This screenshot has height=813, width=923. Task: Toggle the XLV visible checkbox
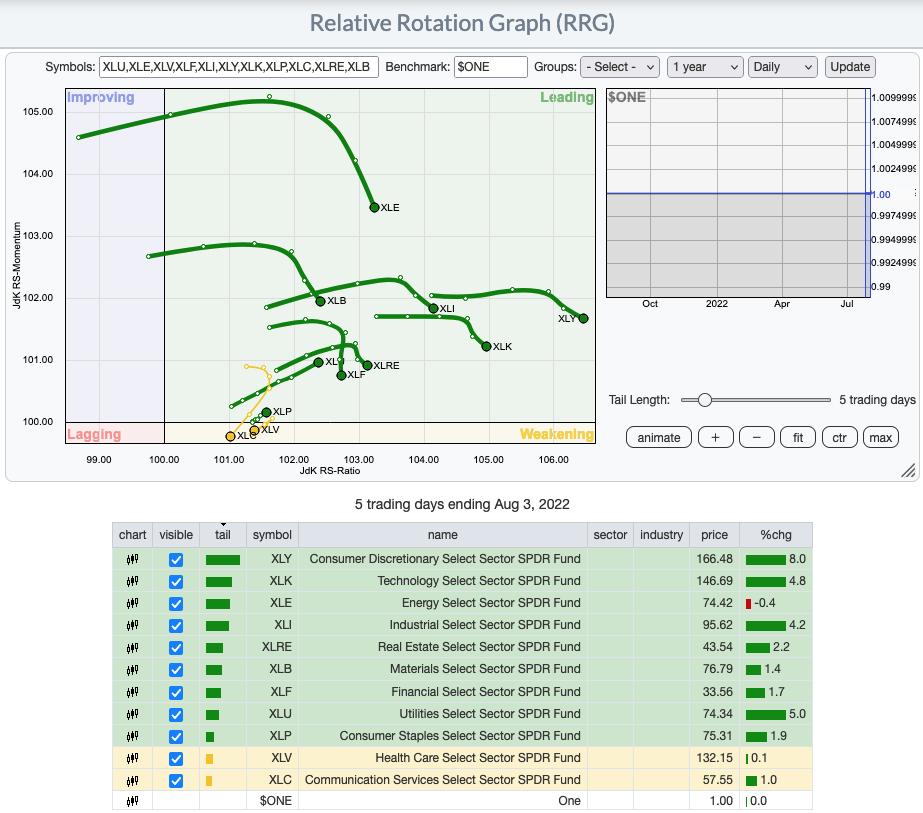click(176, 759)
